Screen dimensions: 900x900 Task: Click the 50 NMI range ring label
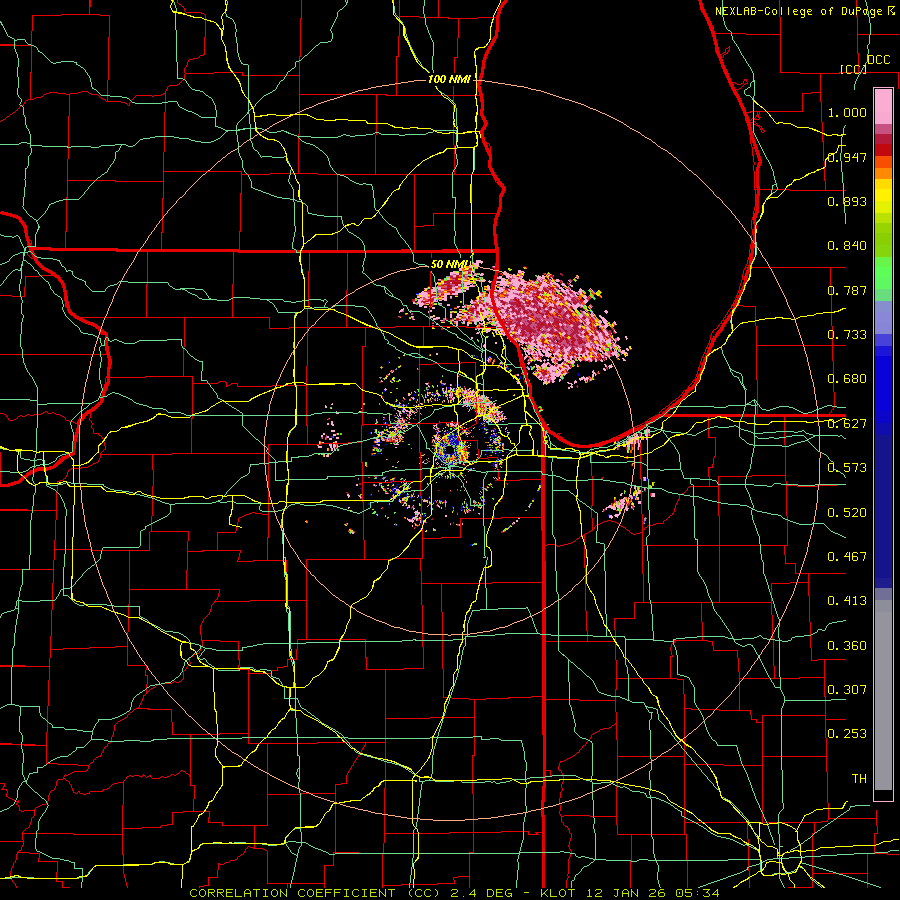(x=449, y=264)
